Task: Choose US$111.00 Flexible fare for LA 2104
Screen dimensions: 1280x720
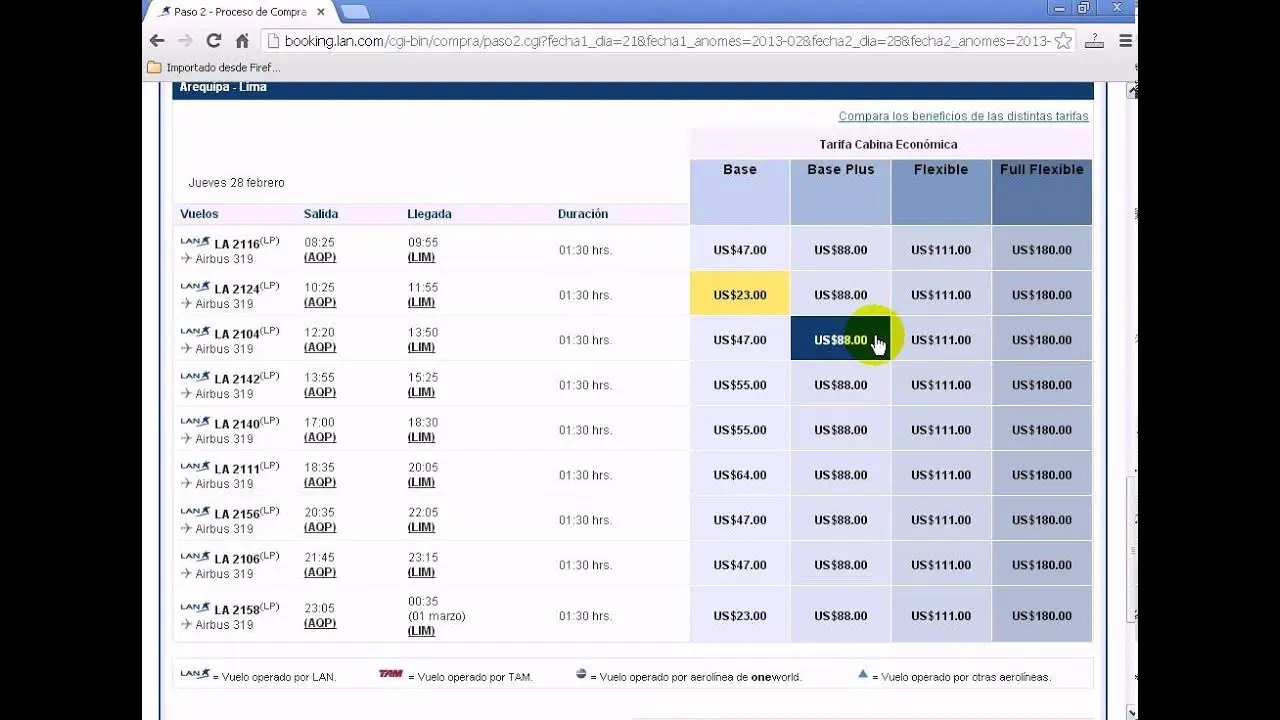Action: pos(941,340)
